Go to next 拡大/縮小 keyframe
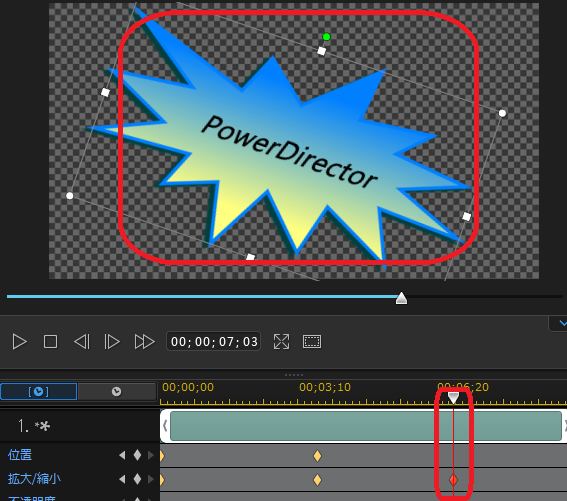 pos(151,479)
